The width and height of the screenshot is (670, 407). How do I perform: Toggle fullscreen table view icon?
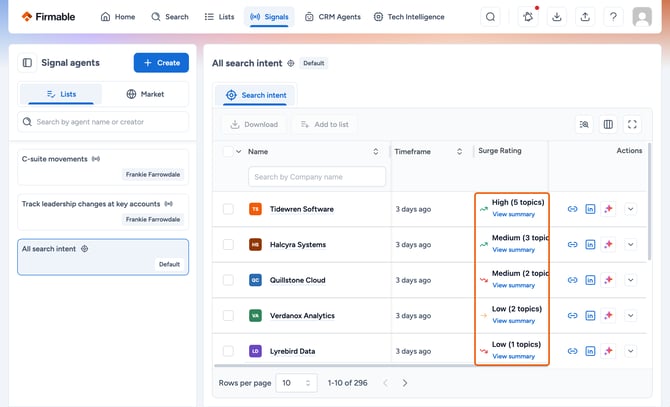[632, 124]
